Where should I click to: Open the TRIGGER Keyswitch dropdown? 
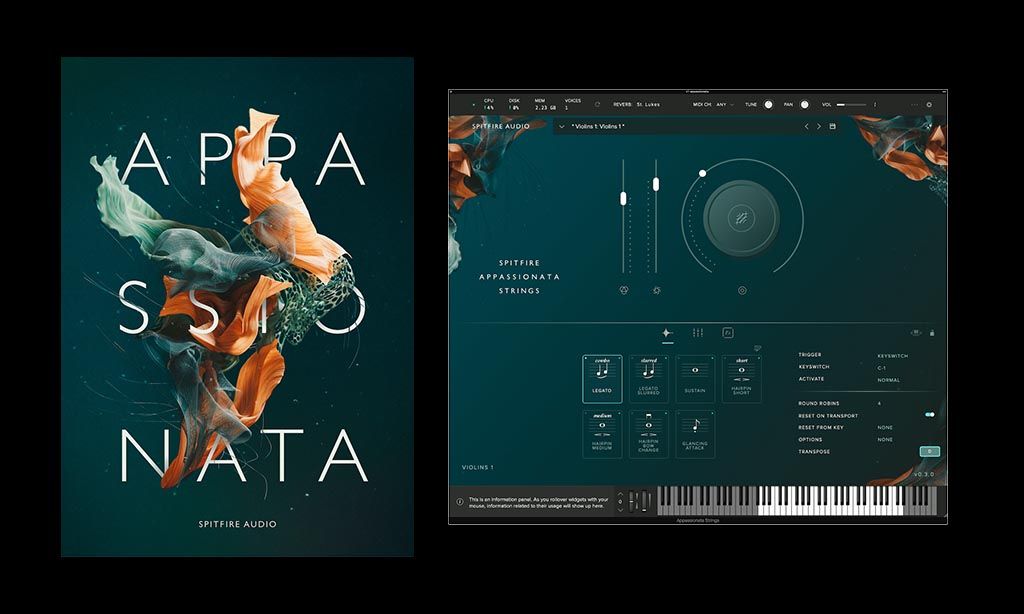click(x=893, y=356)
